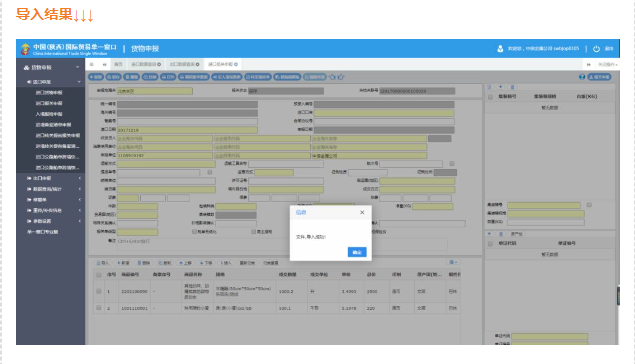Click the user avatar icon in header
This screenshot has height=364, width=635.
tap(500, 49)
